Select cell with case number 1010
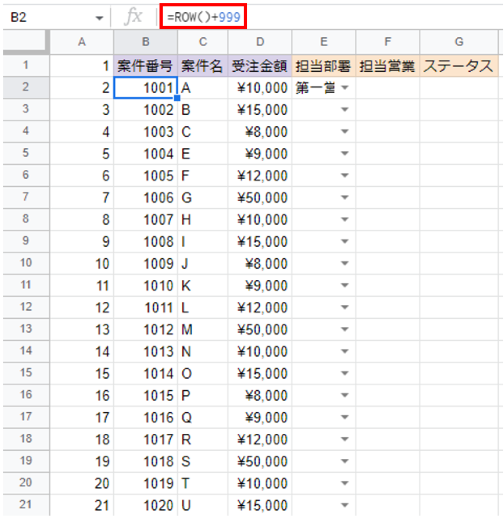 pyautogui.click(x=146, y=285)
